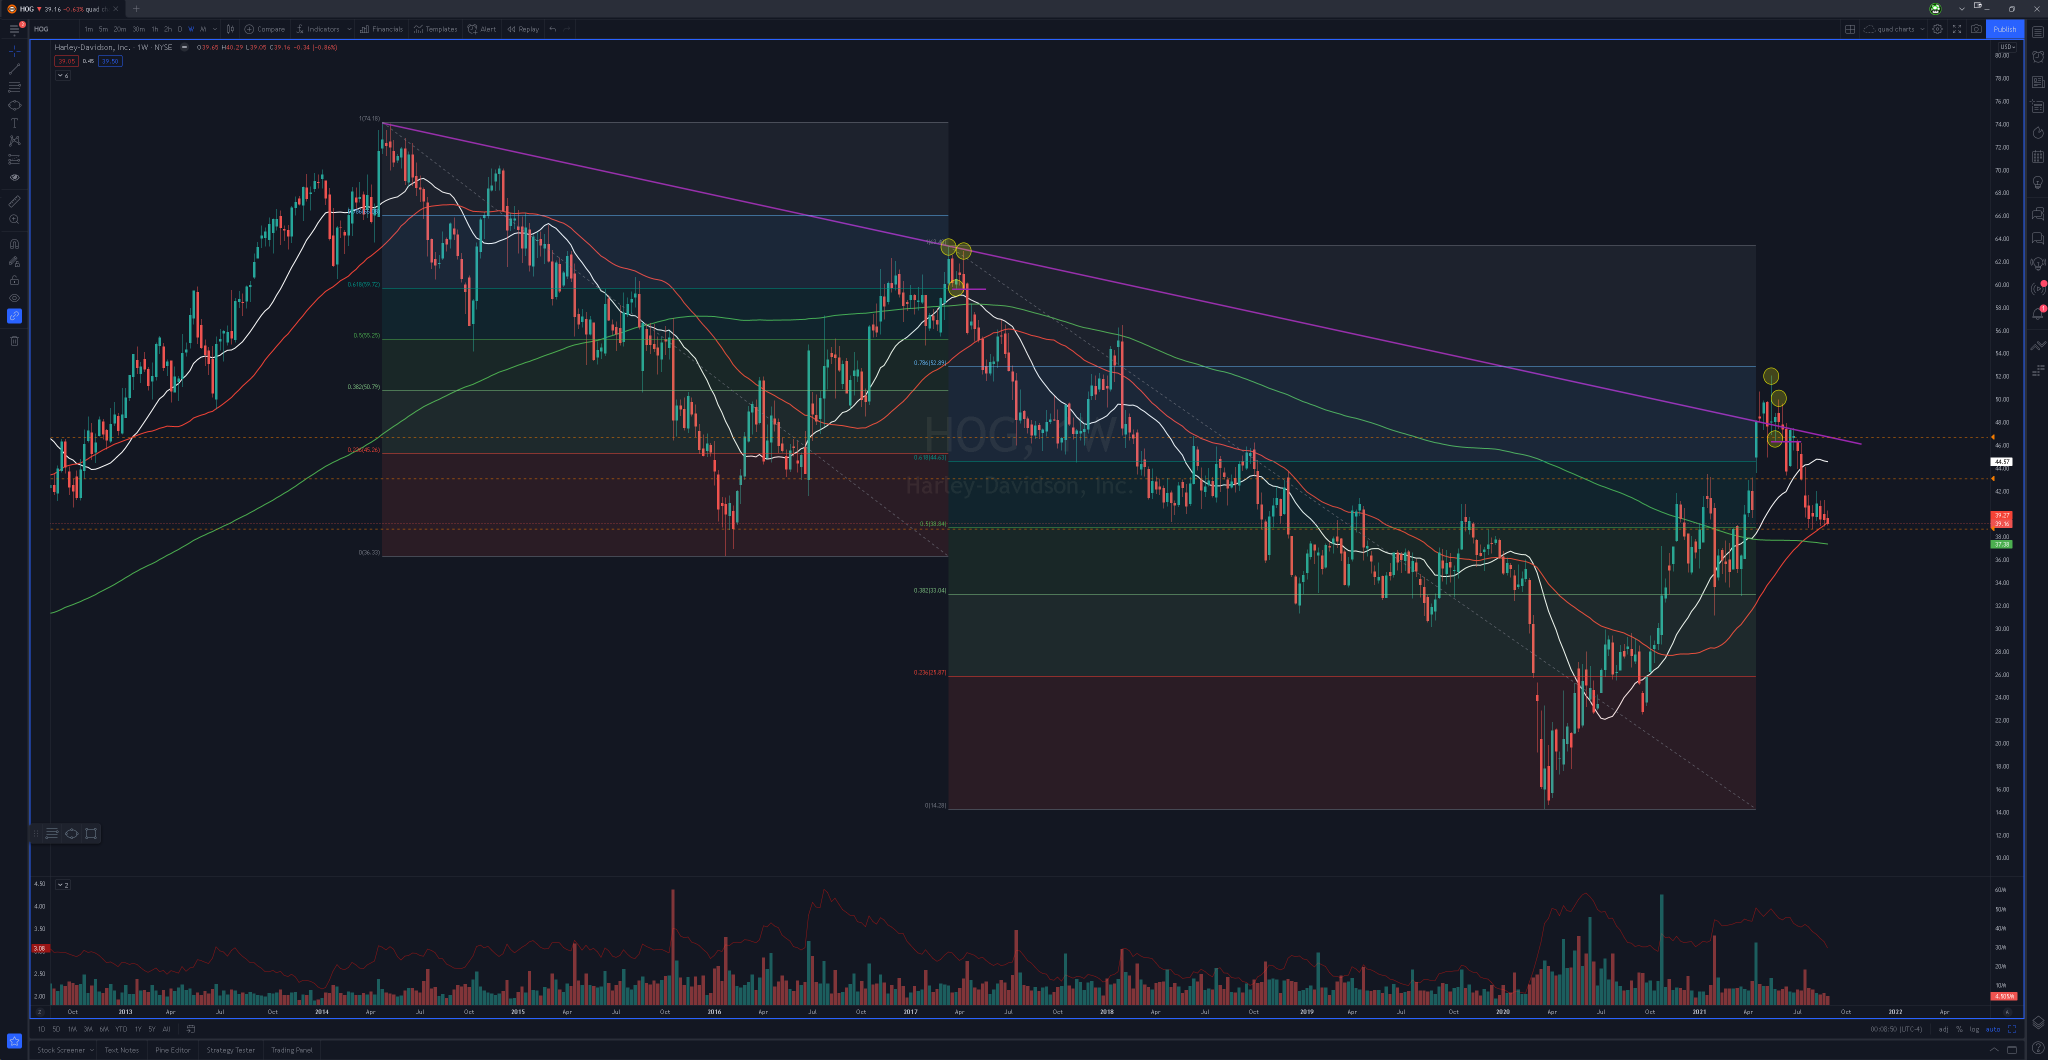Click the HOG symbol search field
The width and height of the screenshot is (2048, 1060).
pos(54,29)
